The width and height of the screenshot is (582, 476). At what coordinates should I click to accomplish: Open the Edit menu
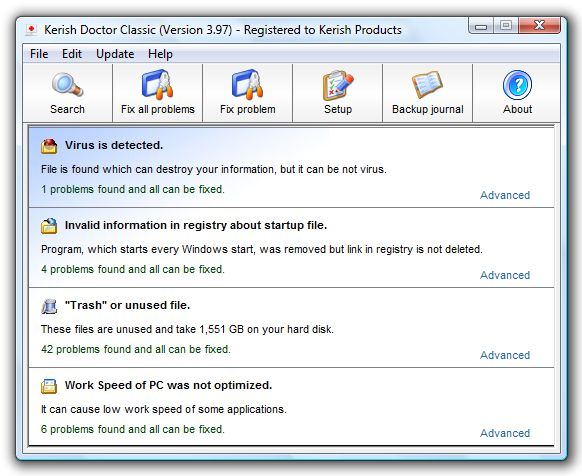coord(72,54)
